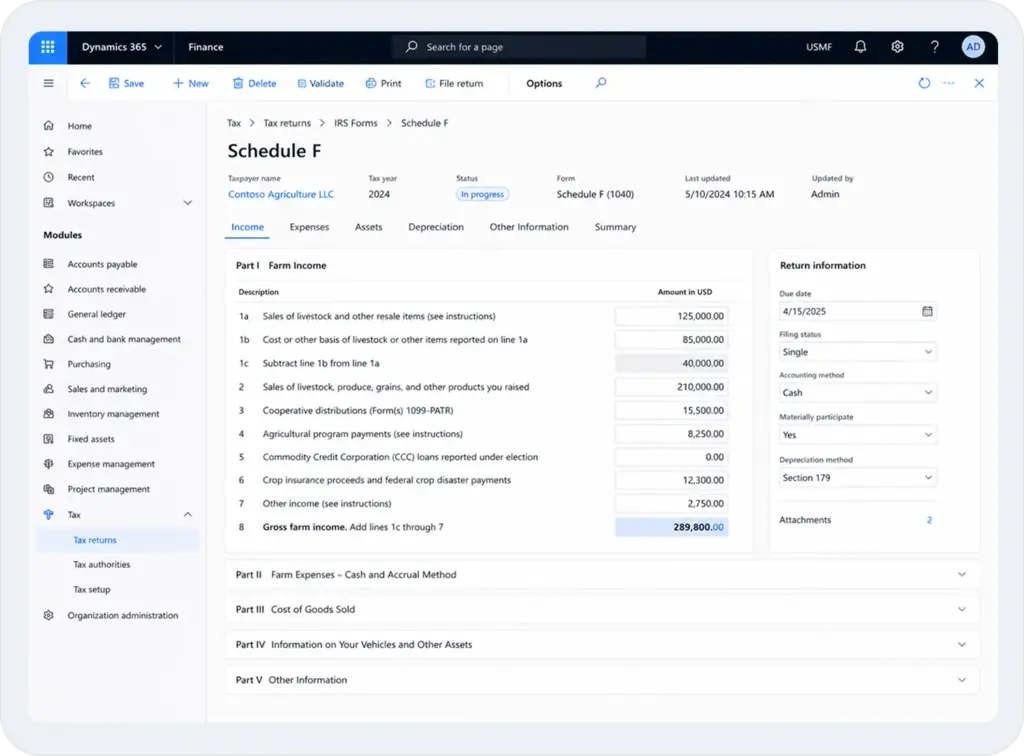Open the Filing status dropdown
1024x756 pixels.
(857, 352)
